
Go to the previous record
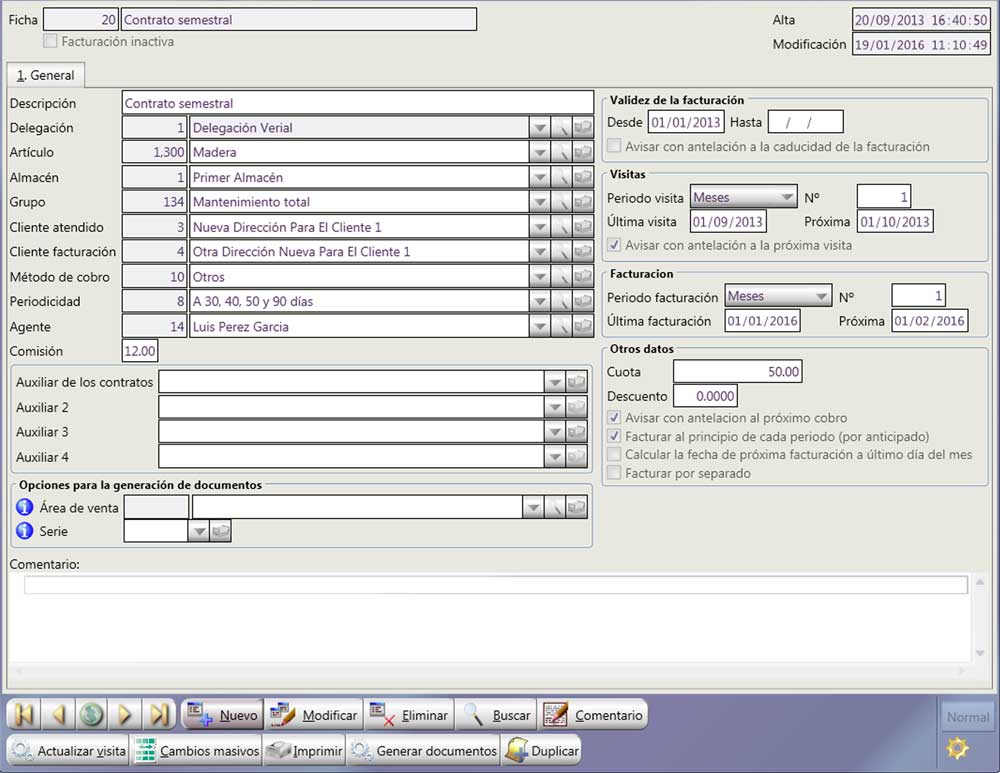click(58, 715)
